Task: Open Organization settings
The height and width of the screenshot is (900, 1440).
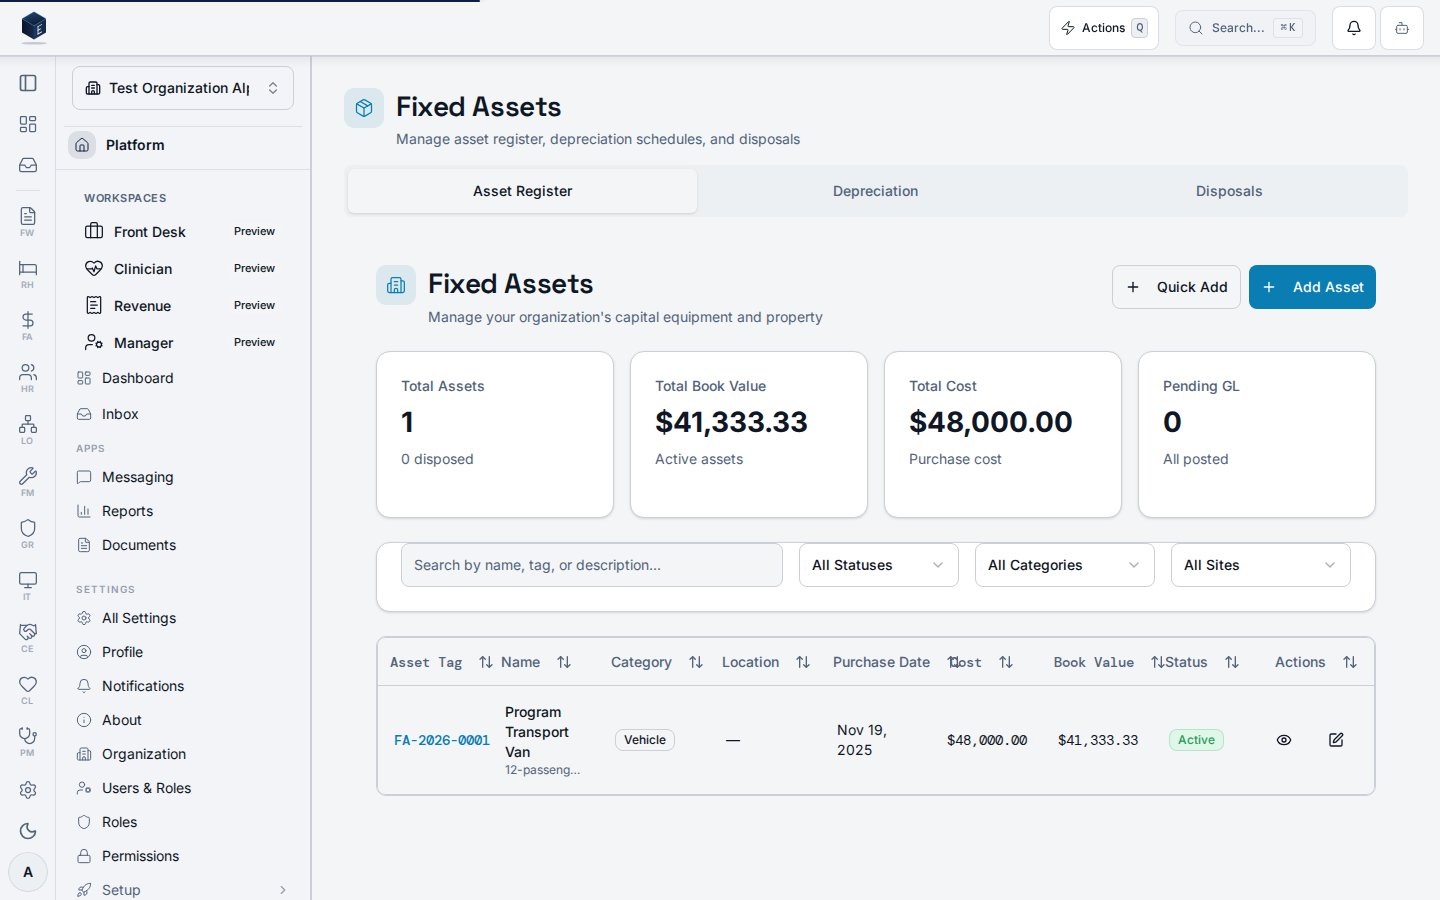Action: (183, 754)
